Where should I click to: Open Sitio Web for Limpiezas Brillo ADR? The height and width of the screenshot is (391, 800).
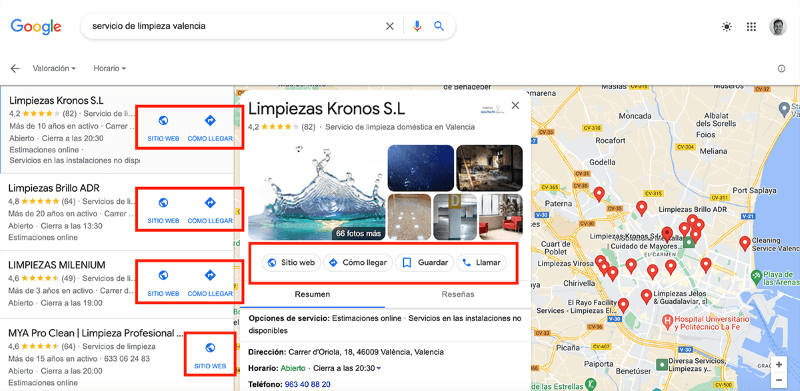163,210
